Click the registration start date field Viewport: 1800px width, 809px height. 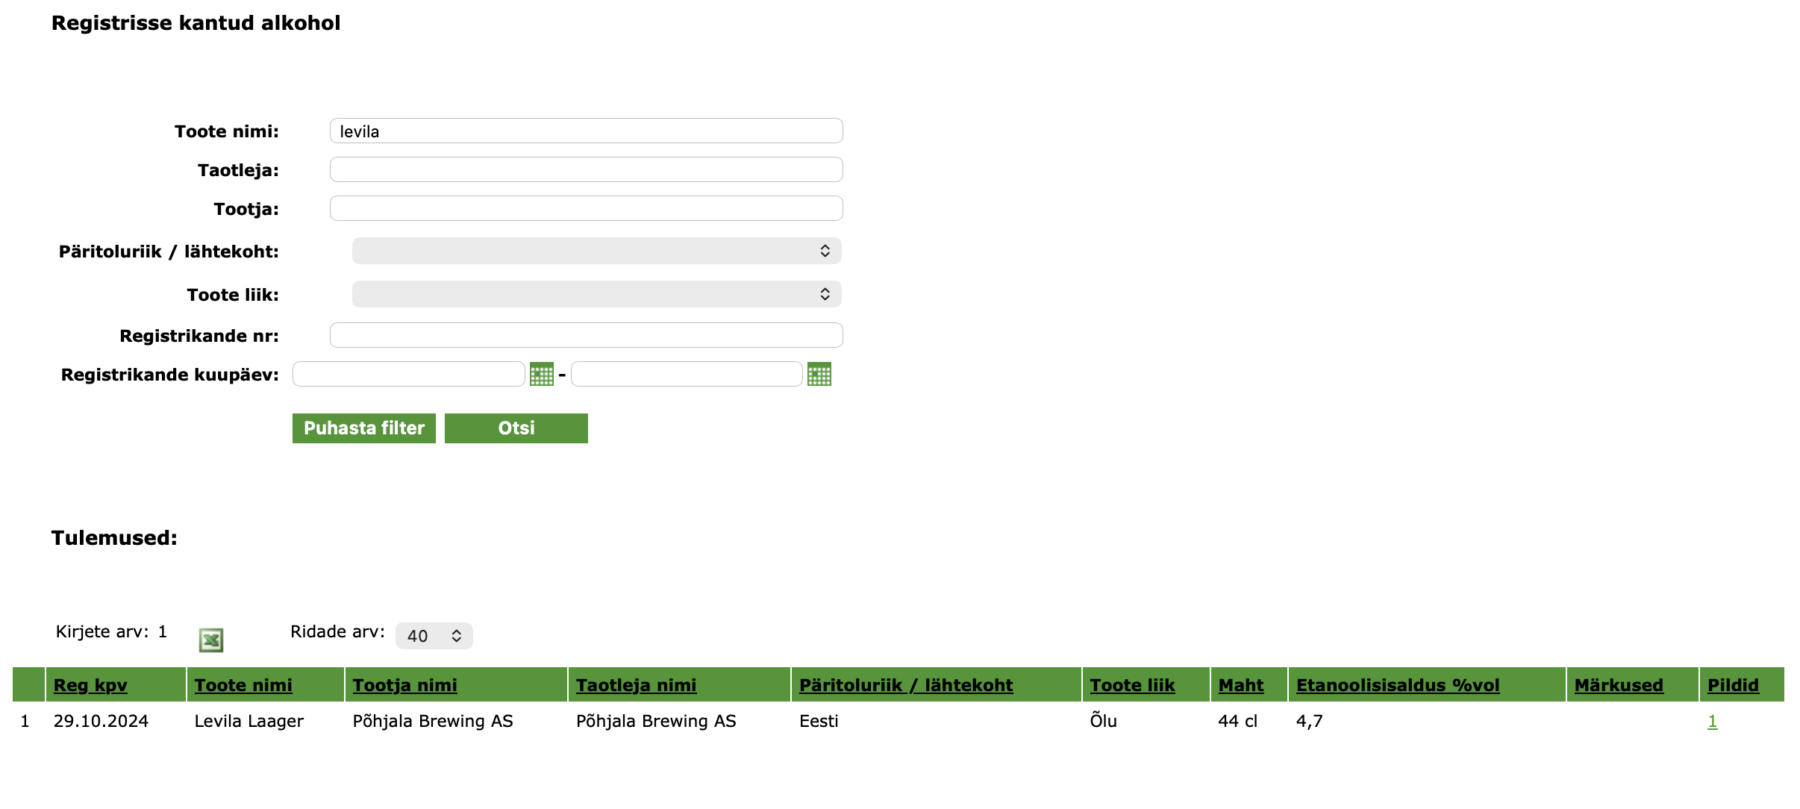click(x=408, y=375)
